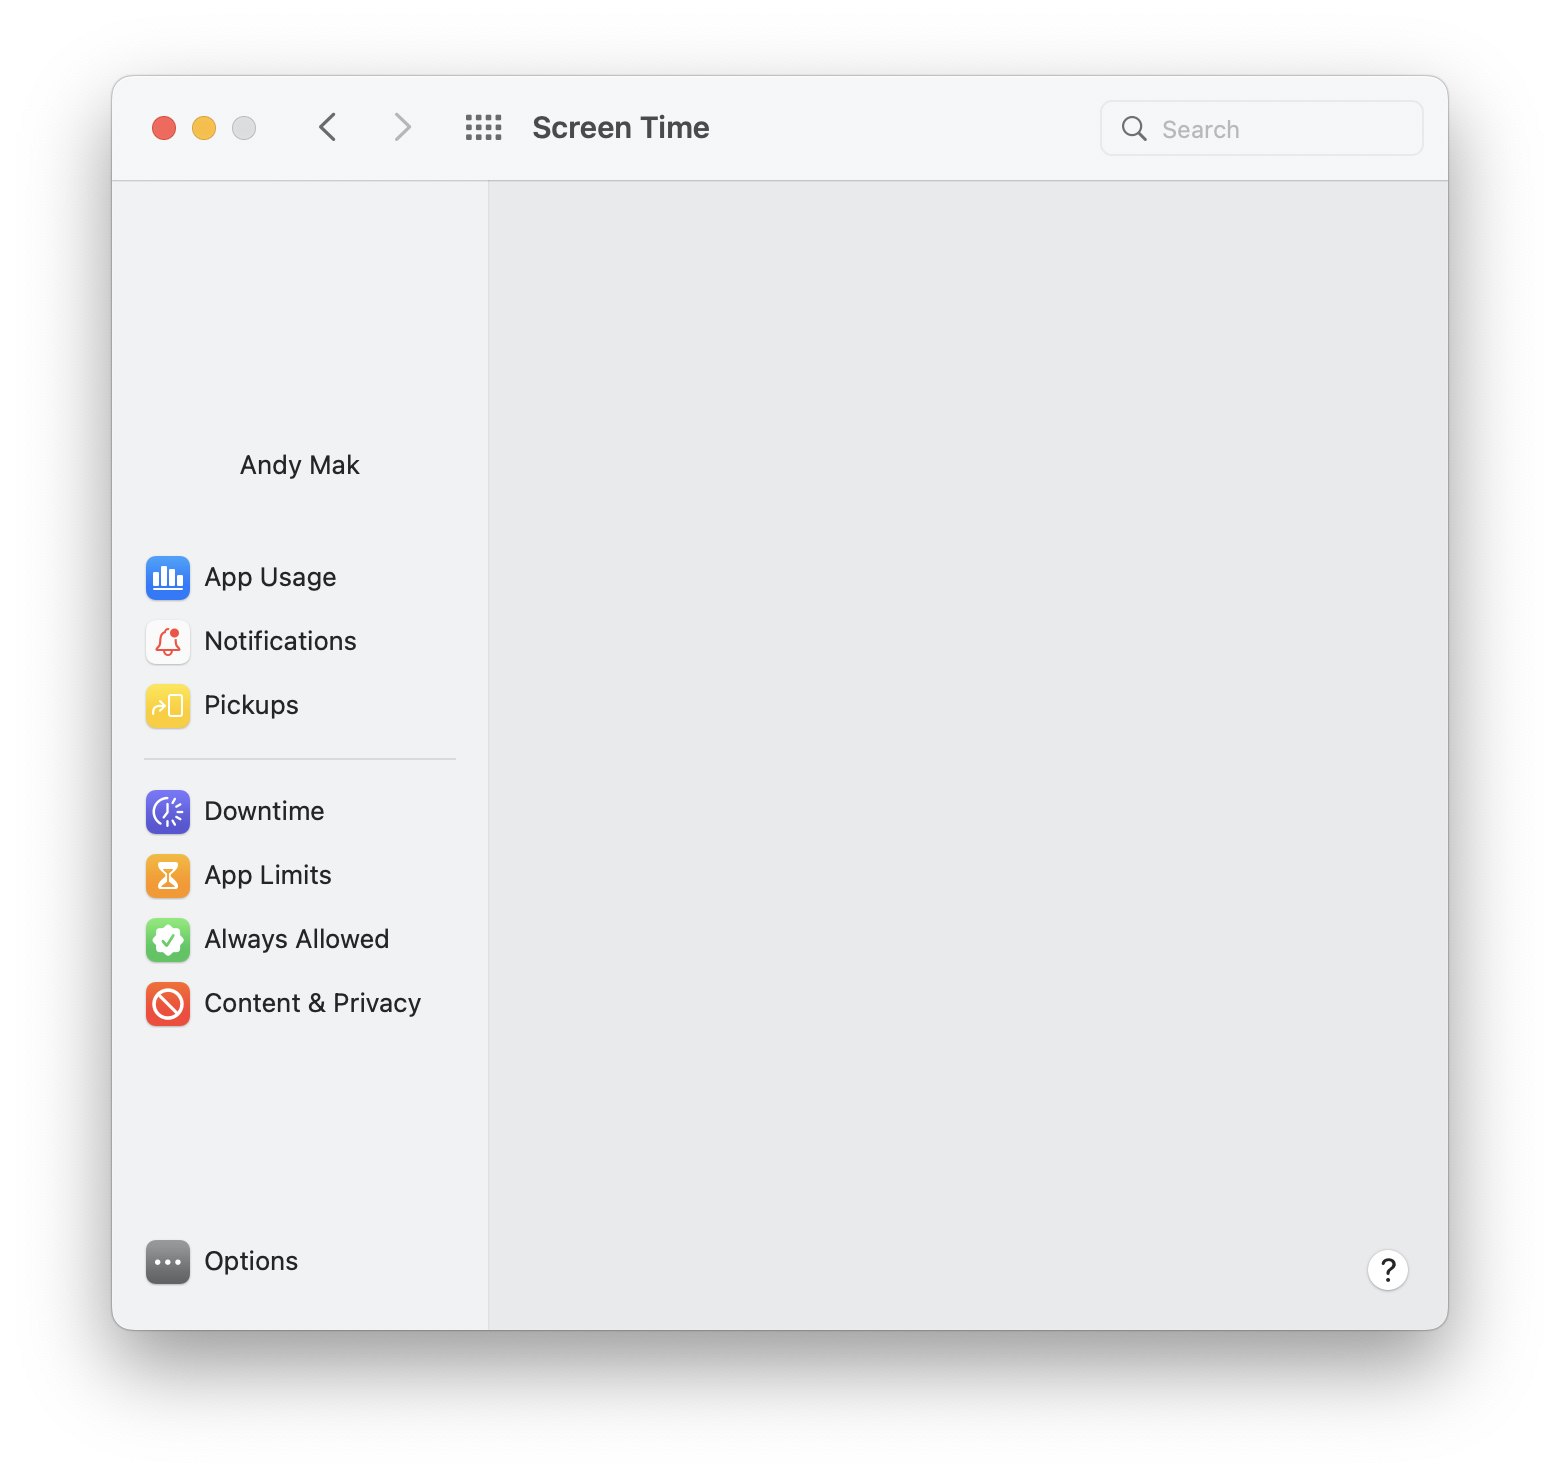Click the Screen Time window title

[621, 128]
